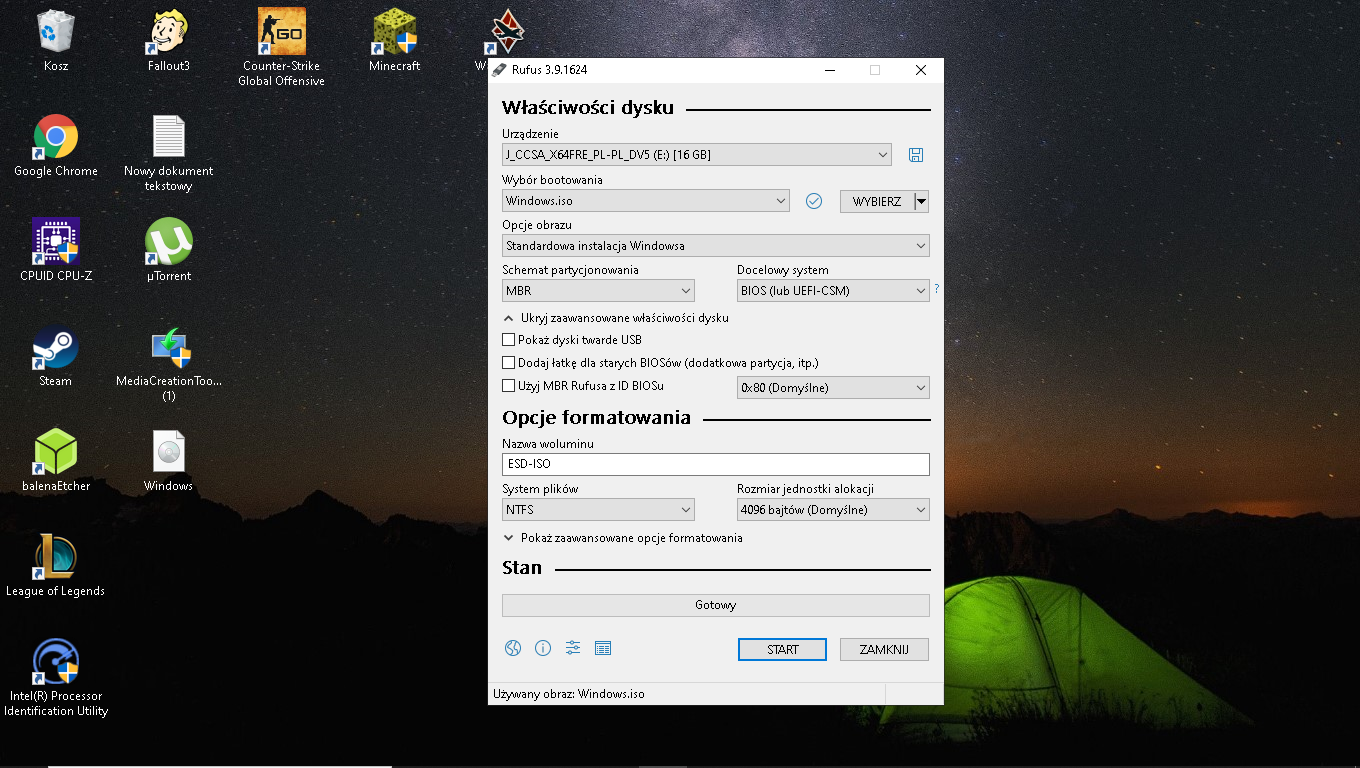Screen dimensions: 1360x768
Task: Click the ZAMKNIJ button
Action: click(884, 650)
